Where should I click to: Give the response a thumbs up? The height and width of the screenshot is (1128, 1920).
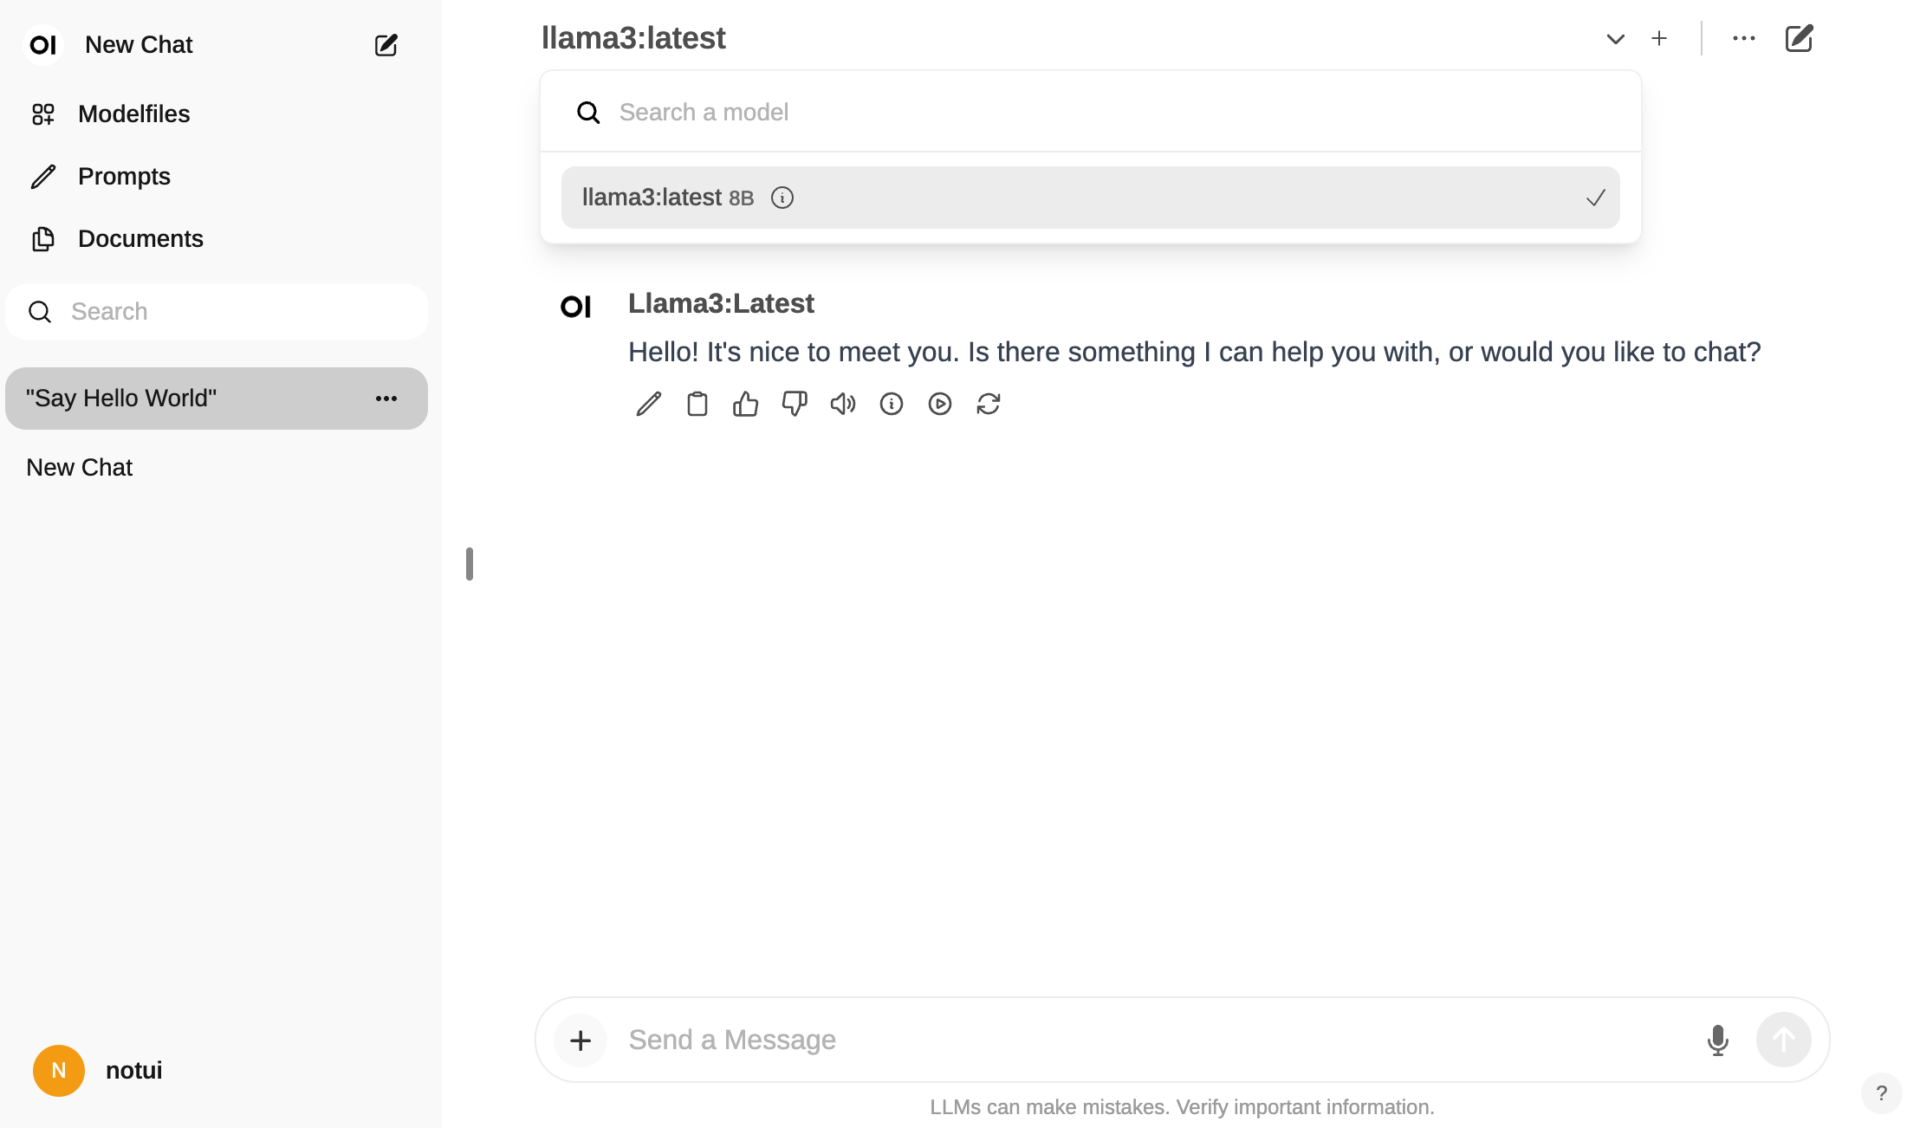point(745,404)
